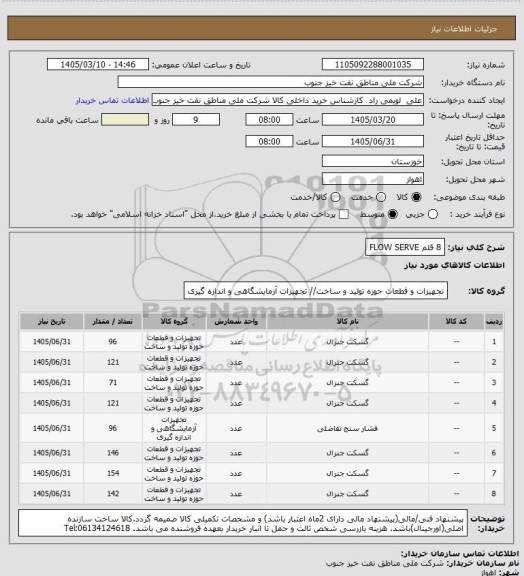Screen dimensions: 524x576
Task: Click quantity 71 in row 3
Action: (112, 382)
